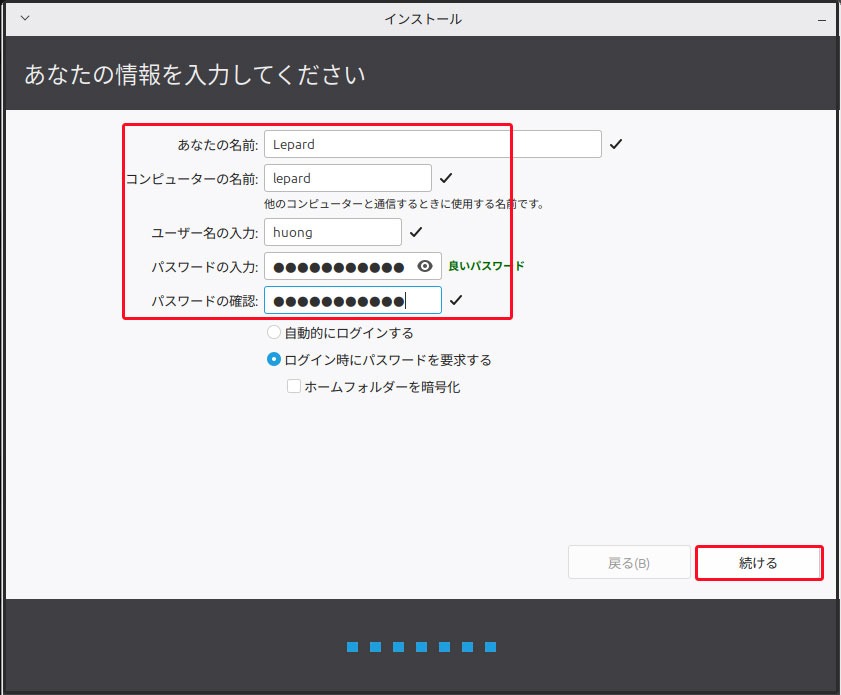Click the 続ける button

coord(759,563)
